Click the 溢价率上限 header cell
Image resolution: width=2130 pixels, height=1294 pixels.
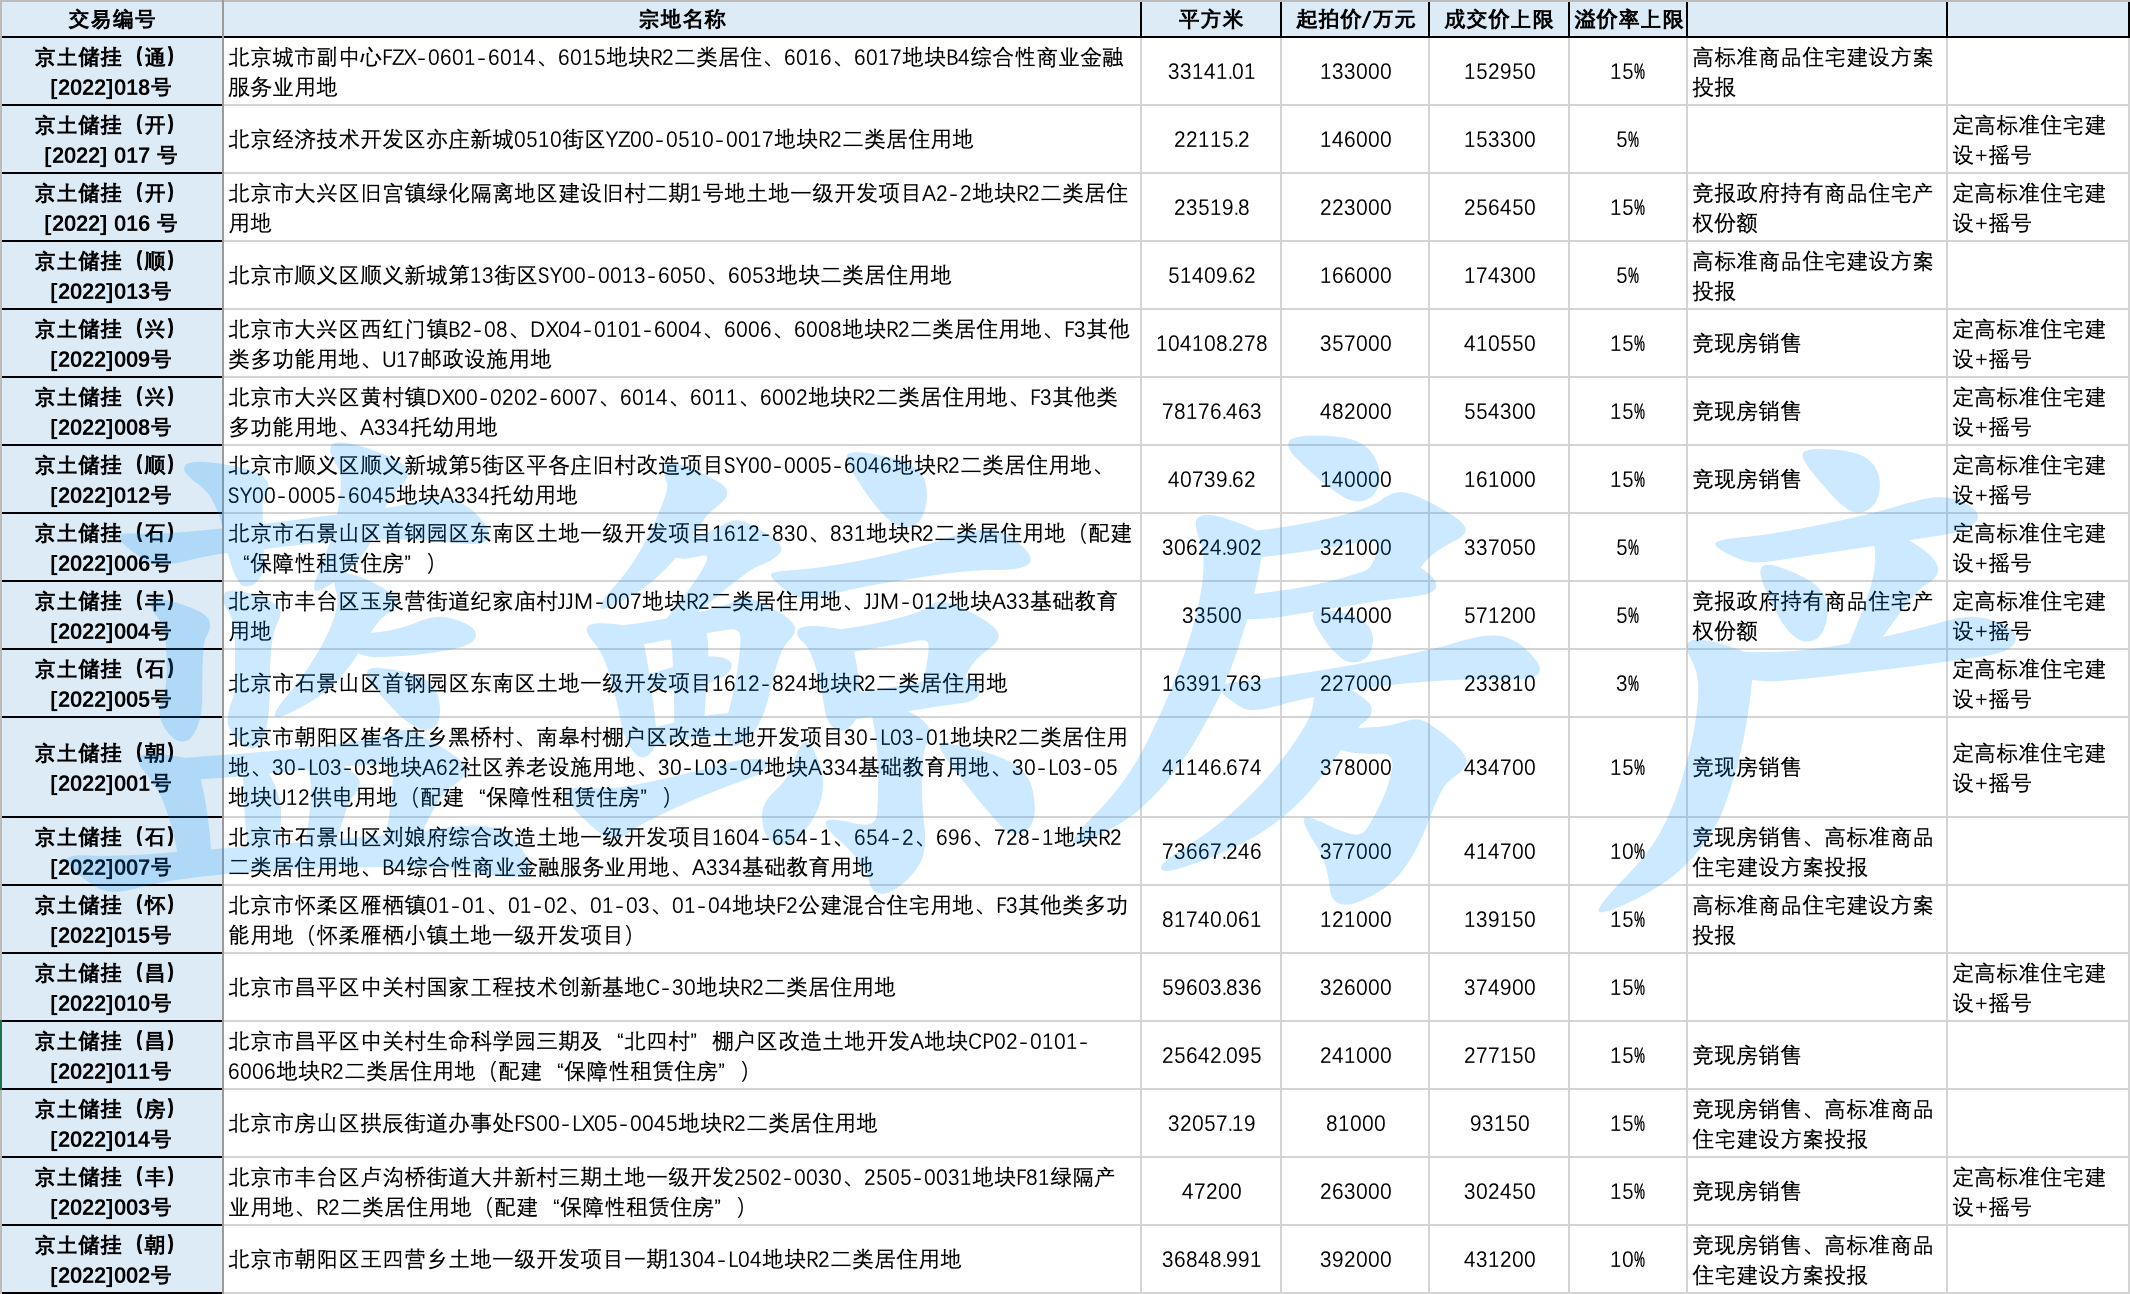pyautogui.click(x=1628, y=19)
